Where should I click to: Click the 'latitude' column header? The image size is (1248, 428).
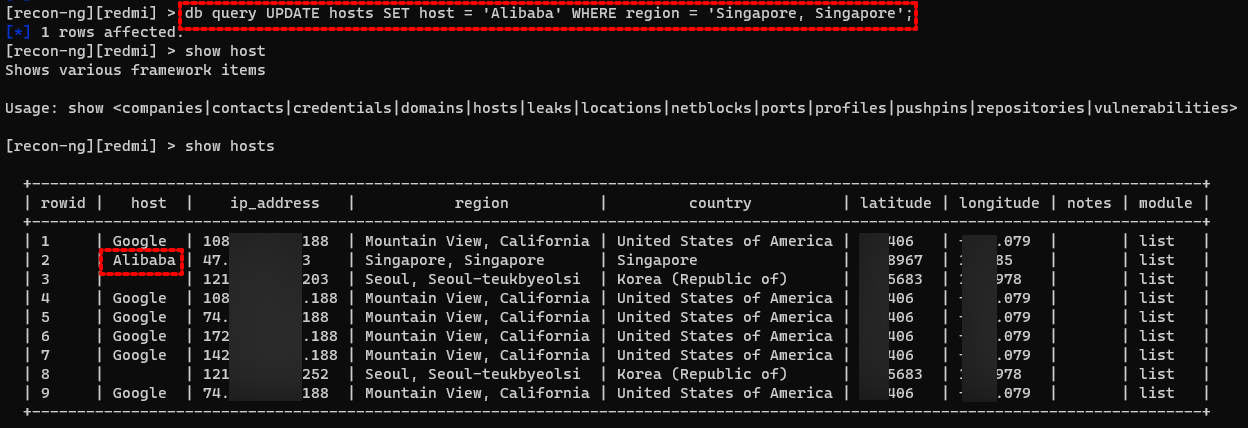[896, 203]
